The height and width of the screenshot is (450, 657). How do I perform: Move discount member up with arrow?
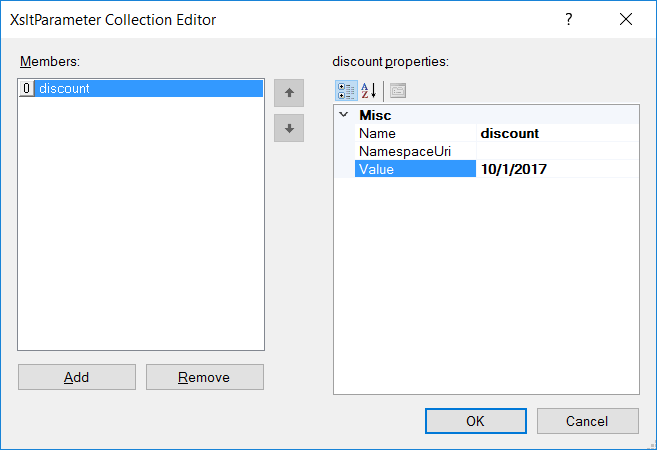click(x=289, y=93)
